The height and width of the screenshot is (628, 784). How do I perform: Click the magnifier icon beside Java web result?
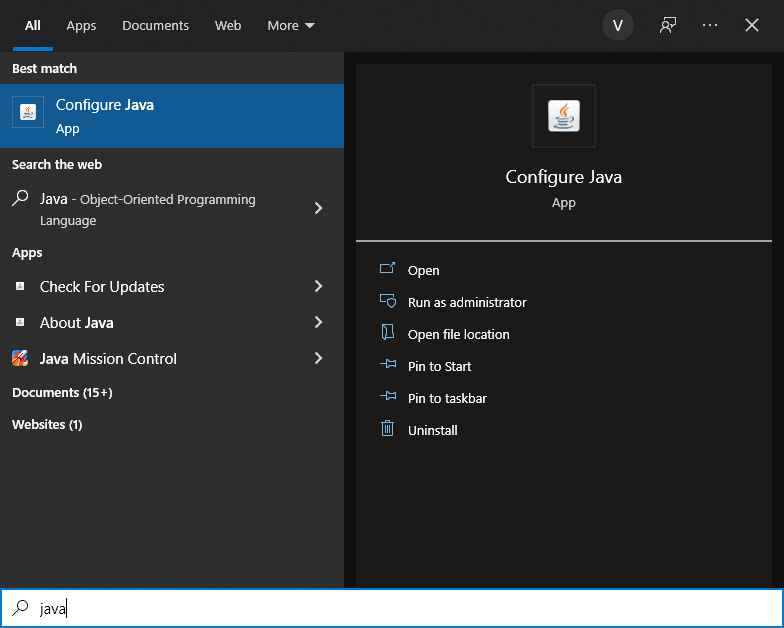[x=20, y=198]
